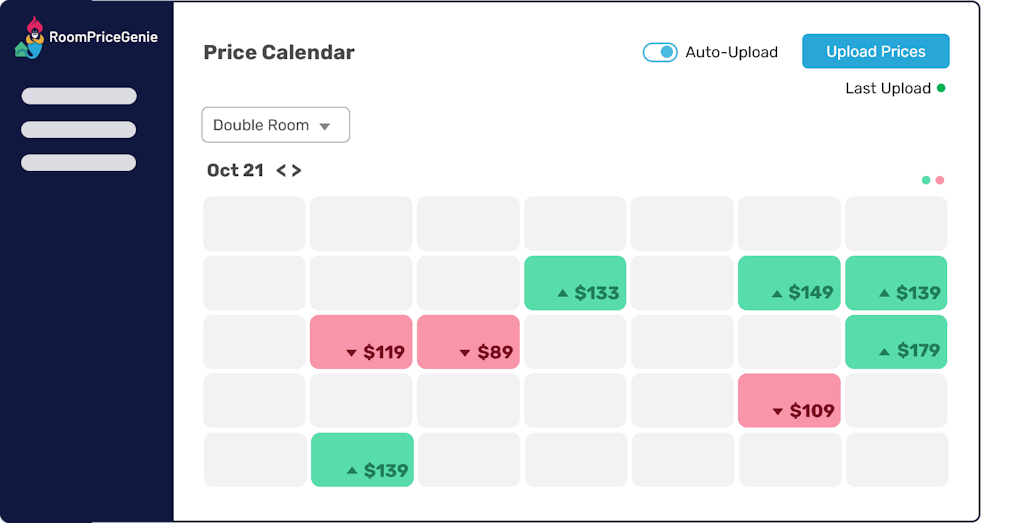Click the green legend dot above calendar
Viewport: 1024px width, 523px height.
click(x=926, y=180)
